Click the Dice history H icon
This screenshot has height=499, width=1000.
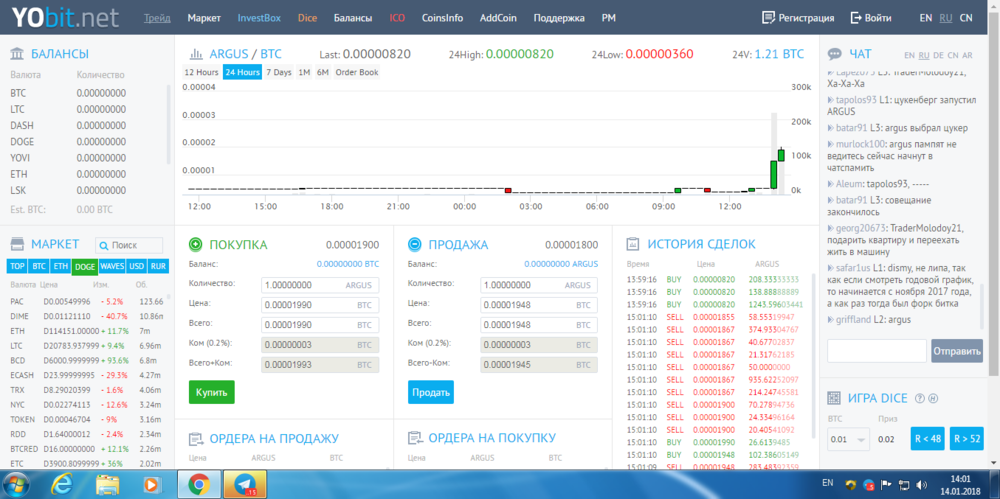point(932,398)
